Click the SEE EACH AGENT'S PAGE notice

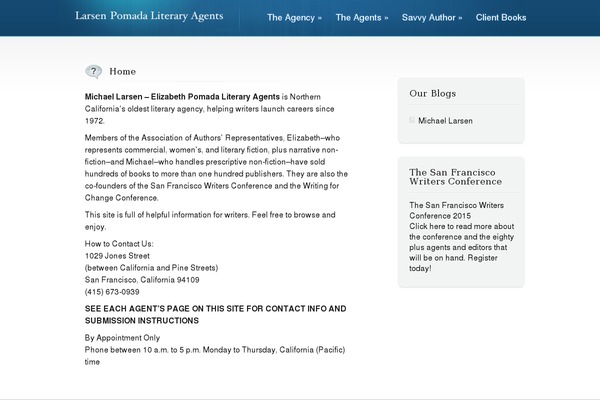click(215, 315)
